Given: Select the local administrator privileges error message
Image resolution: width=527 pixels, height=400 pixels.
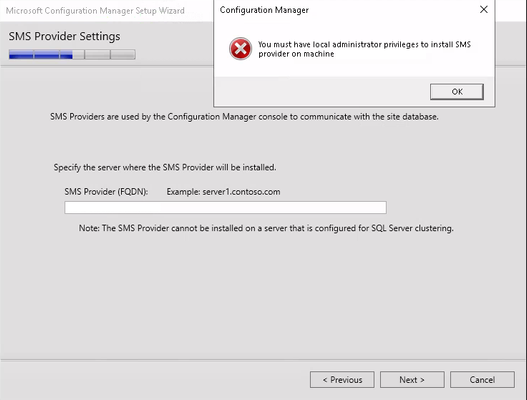Looking at the screenshot, I should click(x=364, y=49).
